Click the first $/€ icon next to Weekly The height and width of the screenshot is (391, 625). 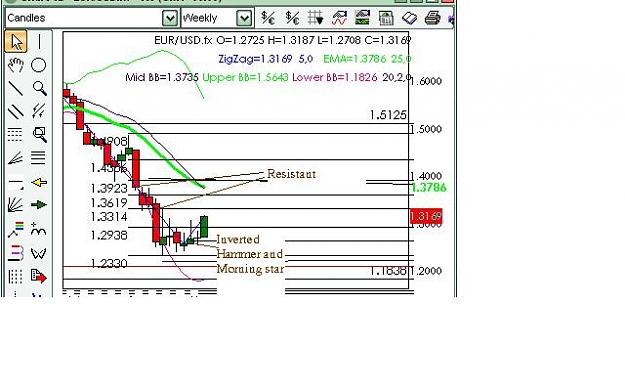[x=268, y=18]
